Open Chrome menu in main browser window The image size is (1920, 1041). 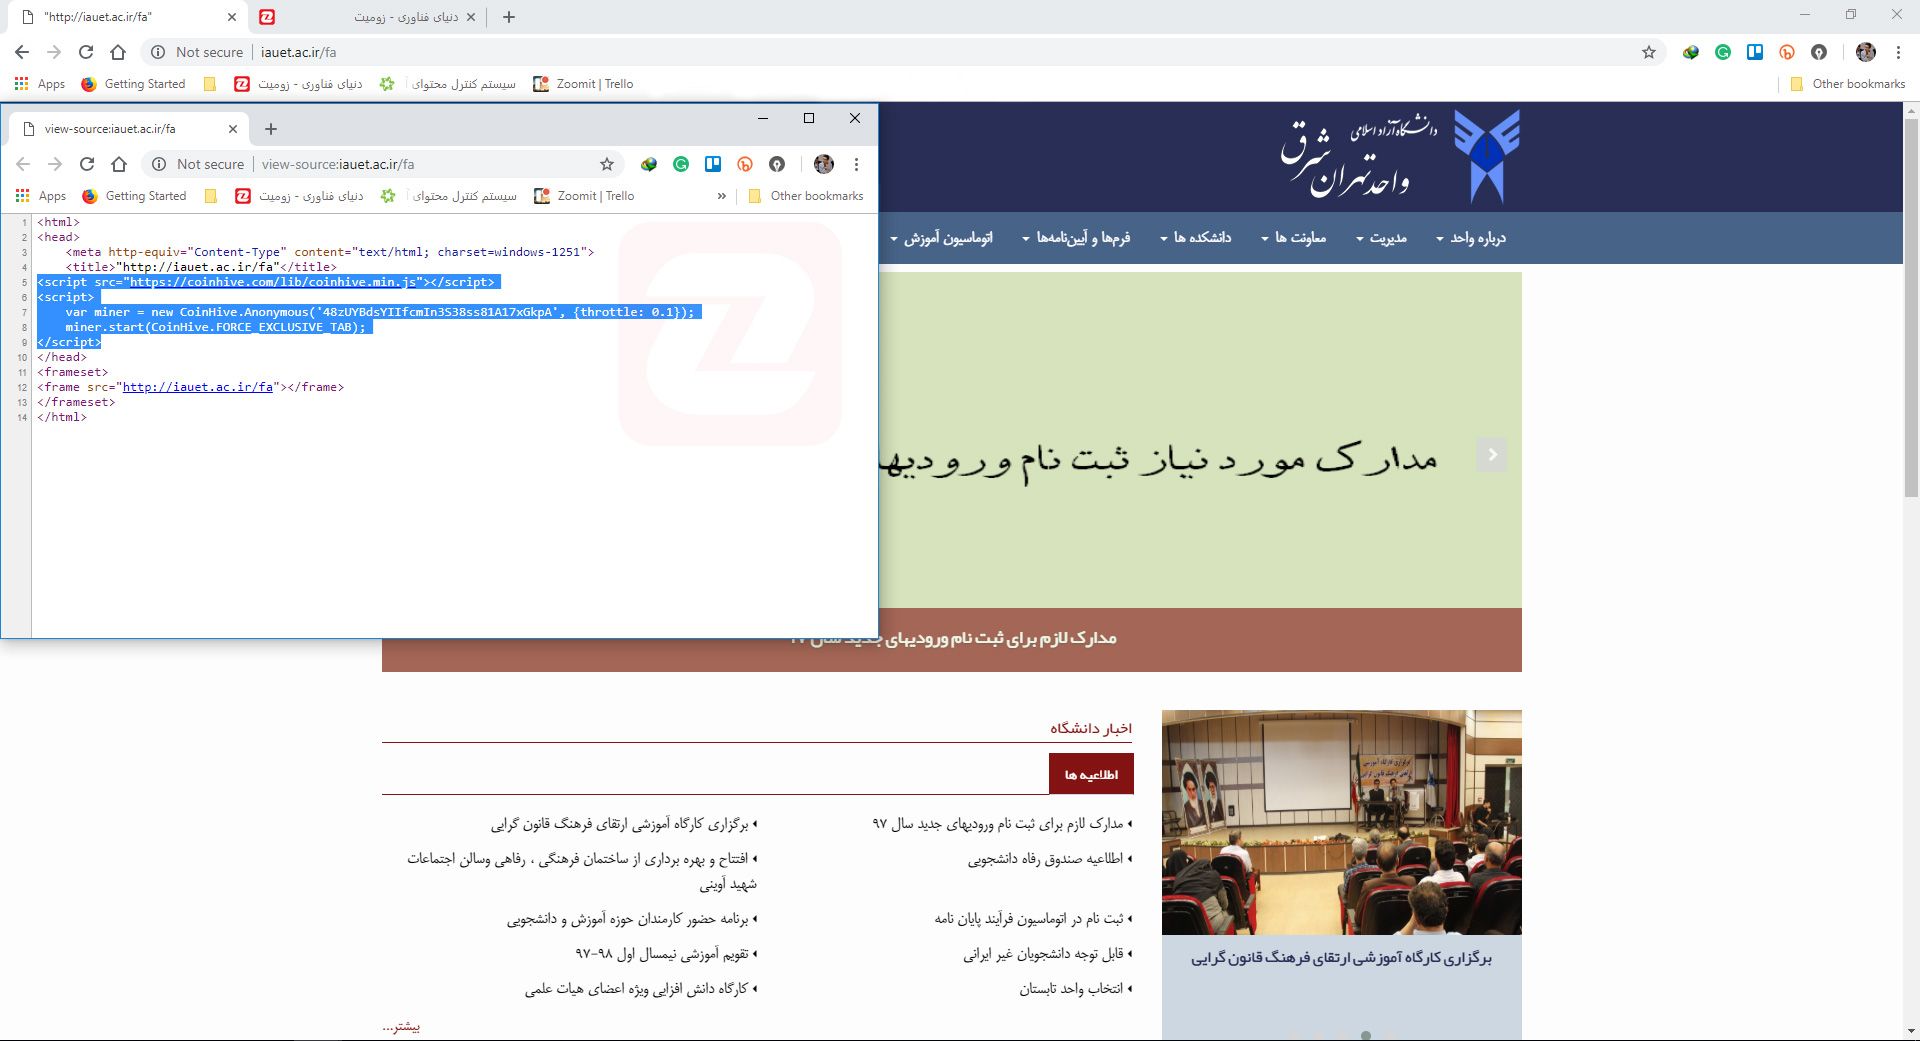click(1898, 52)
